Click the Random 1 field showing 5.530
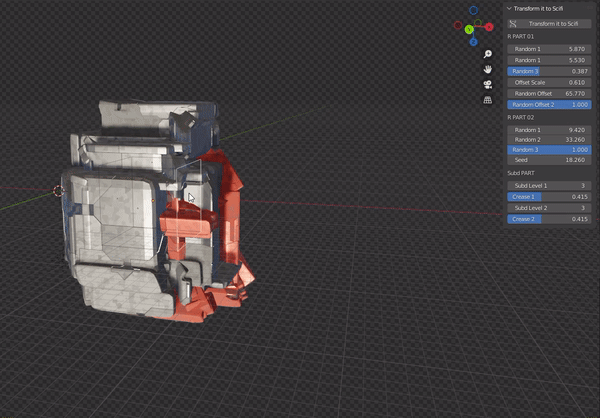 pos(549,60)
